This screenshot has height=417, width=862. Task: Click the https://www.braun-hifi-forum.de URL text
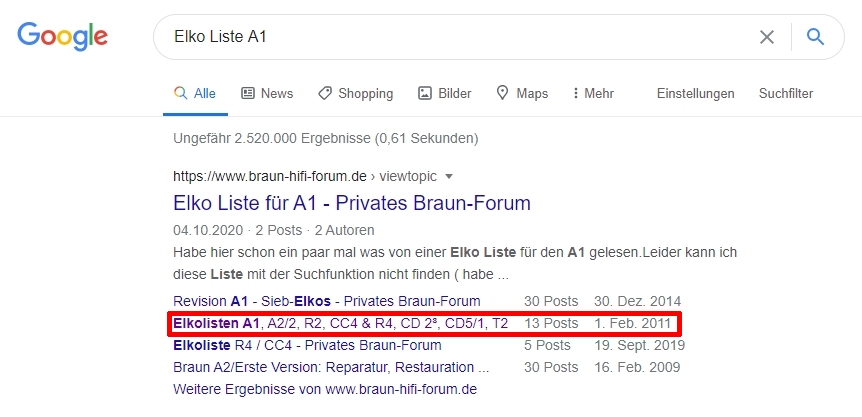point(269,176)
